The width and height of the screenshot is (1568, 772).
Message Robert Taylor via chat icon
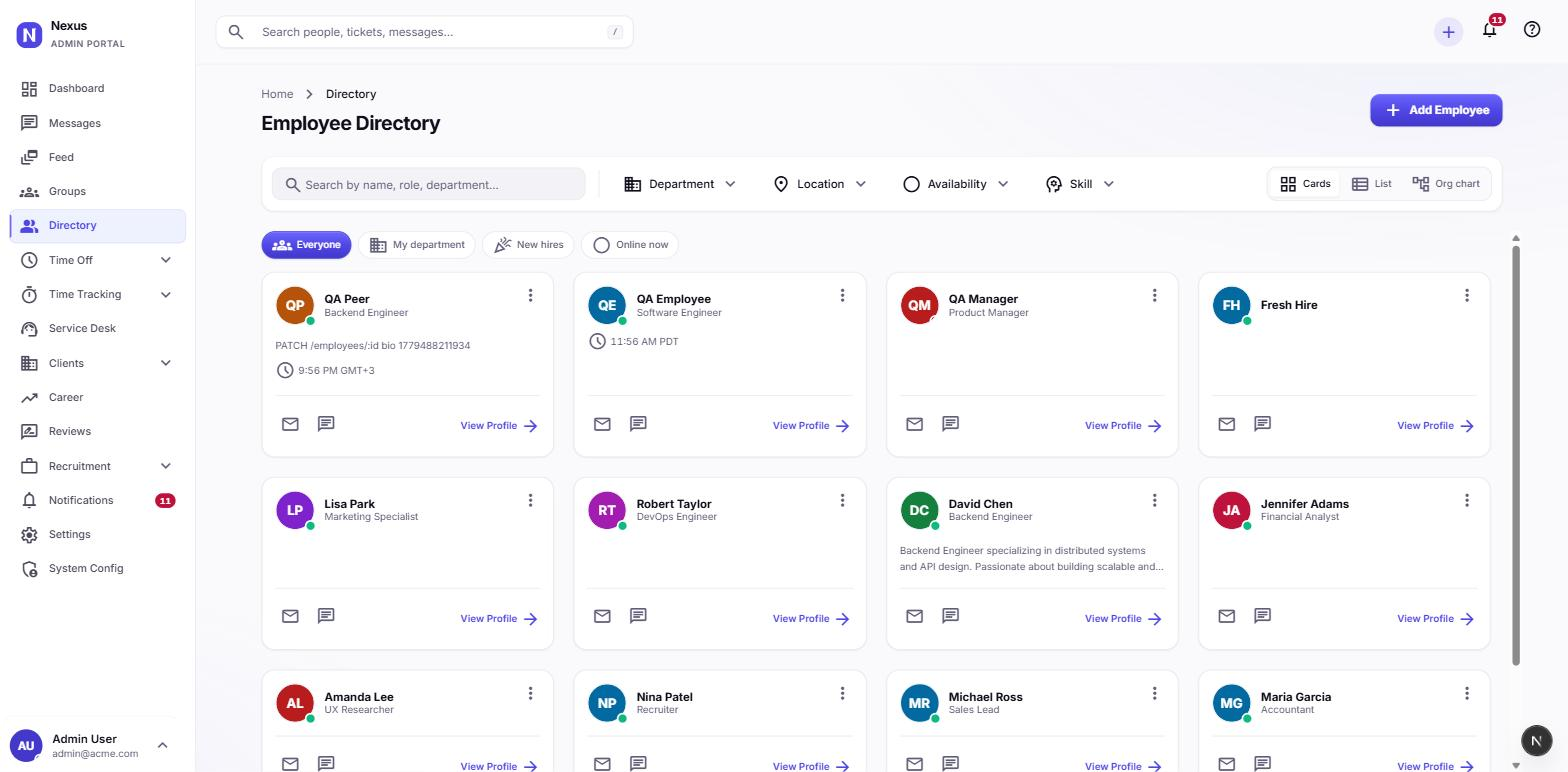coord(638,616)
